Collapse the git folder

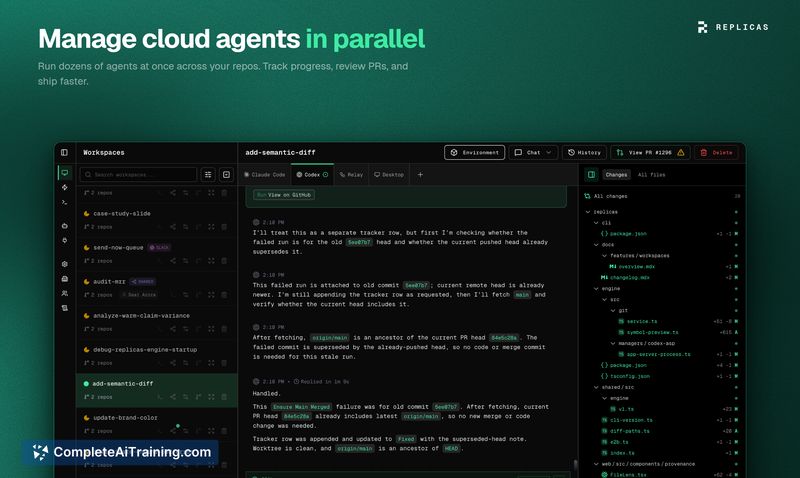click(613, 310)
